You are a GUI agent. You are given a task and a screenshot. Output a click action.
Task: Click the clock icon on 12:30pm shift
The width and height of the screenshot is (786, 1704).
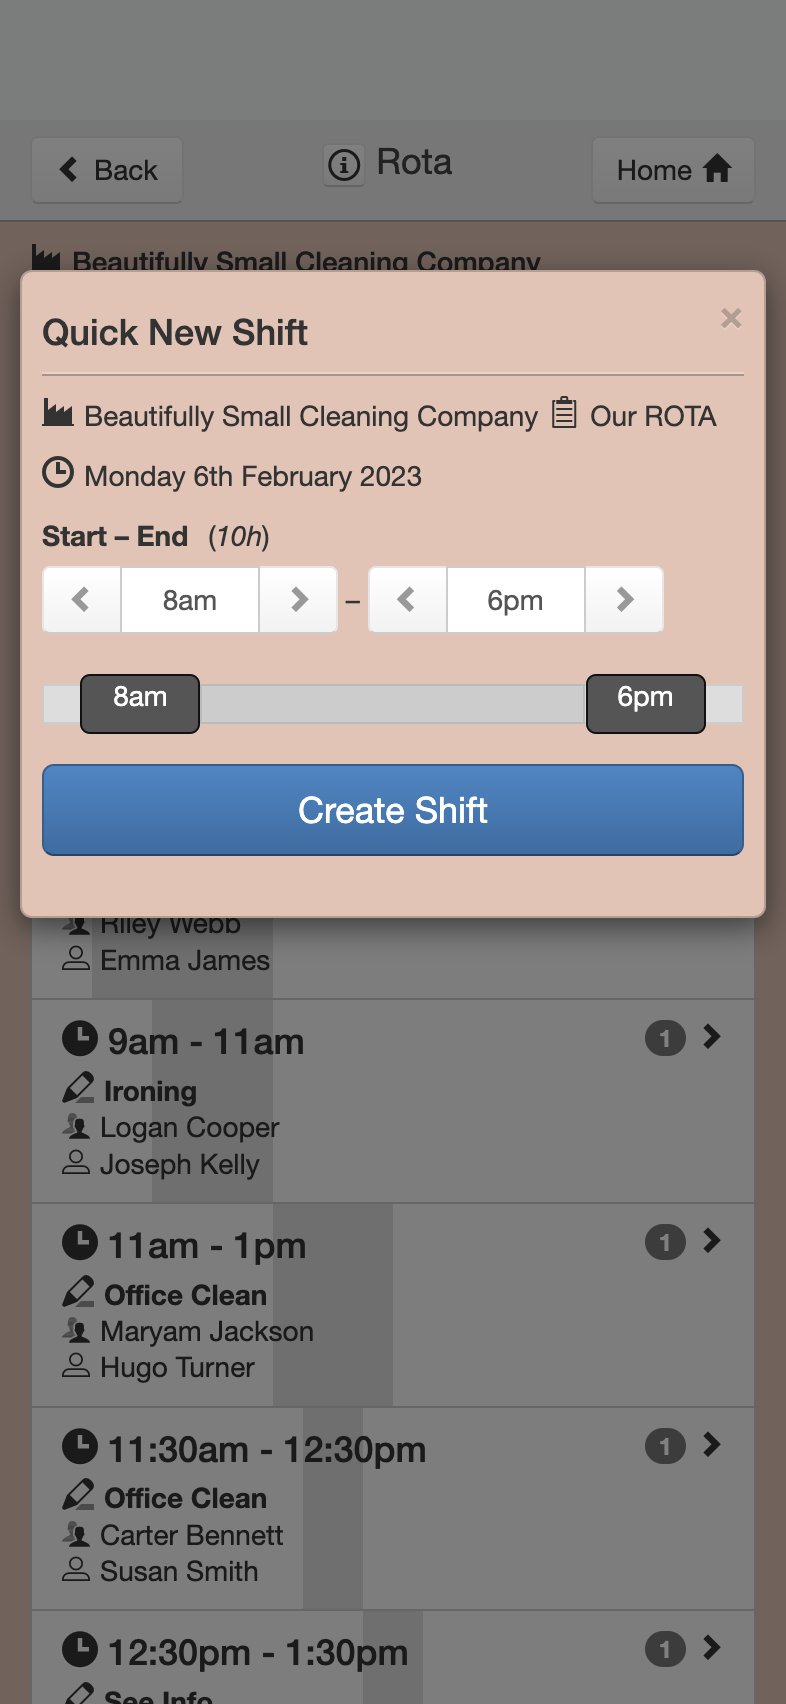(80, 1649)
